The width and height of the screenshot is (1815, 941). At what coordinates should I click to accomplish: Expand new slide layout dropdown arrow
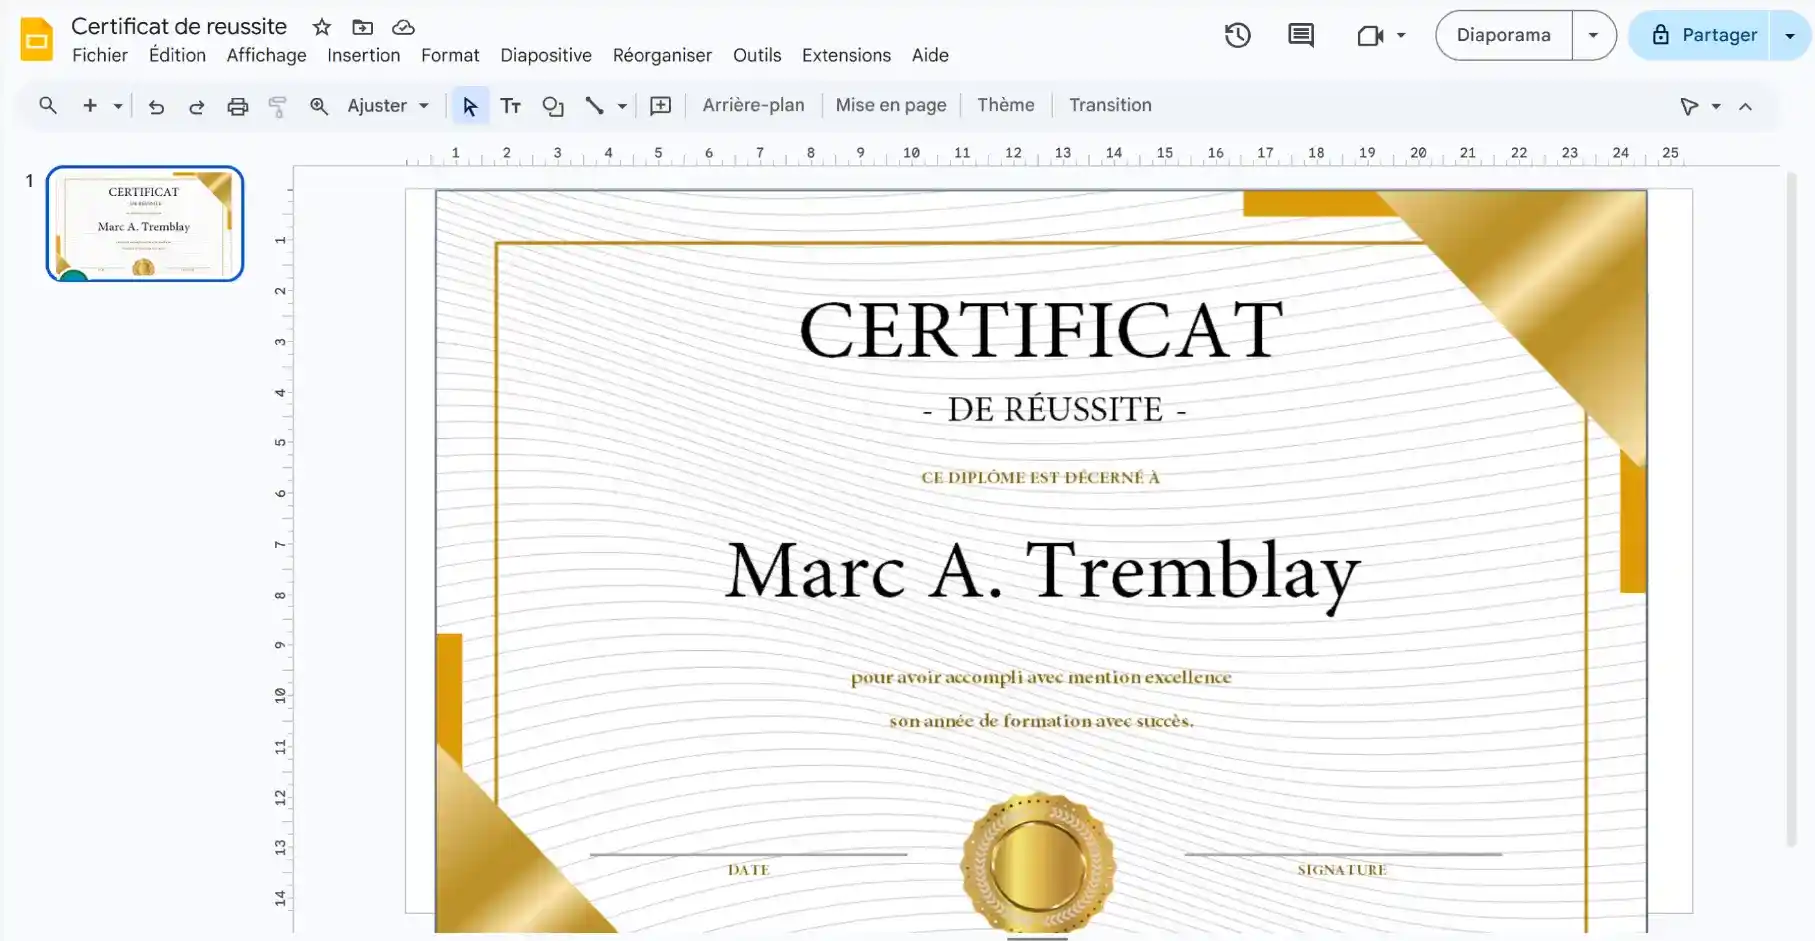(118, 106)
